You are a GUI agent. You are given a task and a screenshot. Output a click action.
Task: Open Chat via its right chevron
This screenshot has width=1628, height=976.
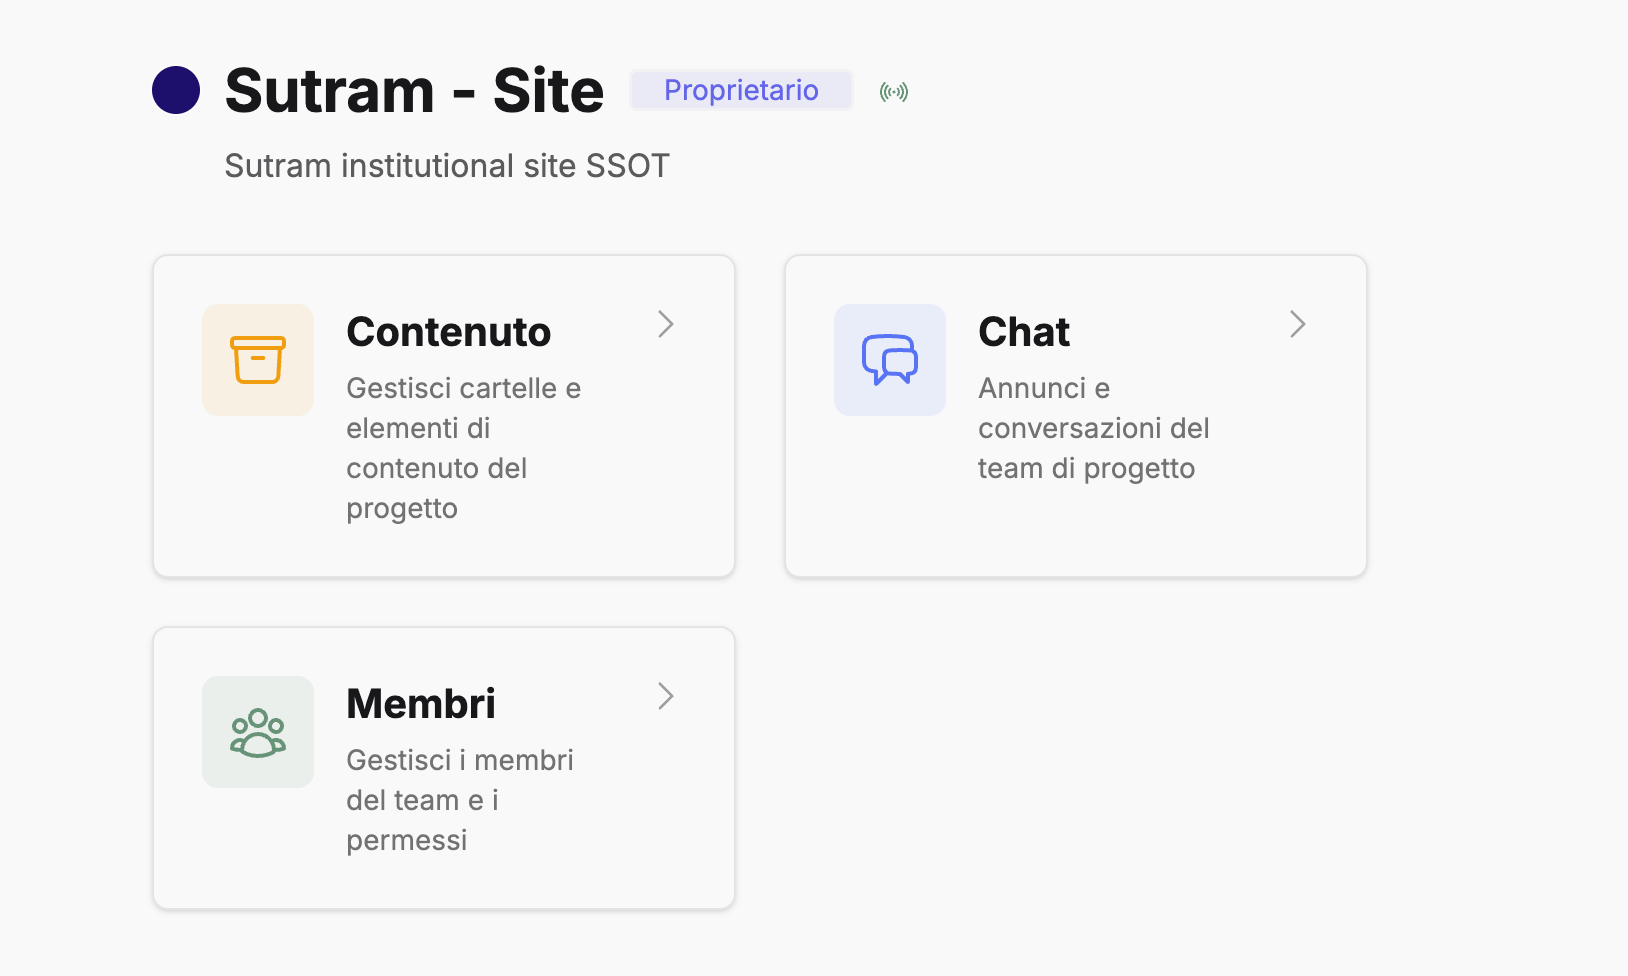[x=1298, y=324]
